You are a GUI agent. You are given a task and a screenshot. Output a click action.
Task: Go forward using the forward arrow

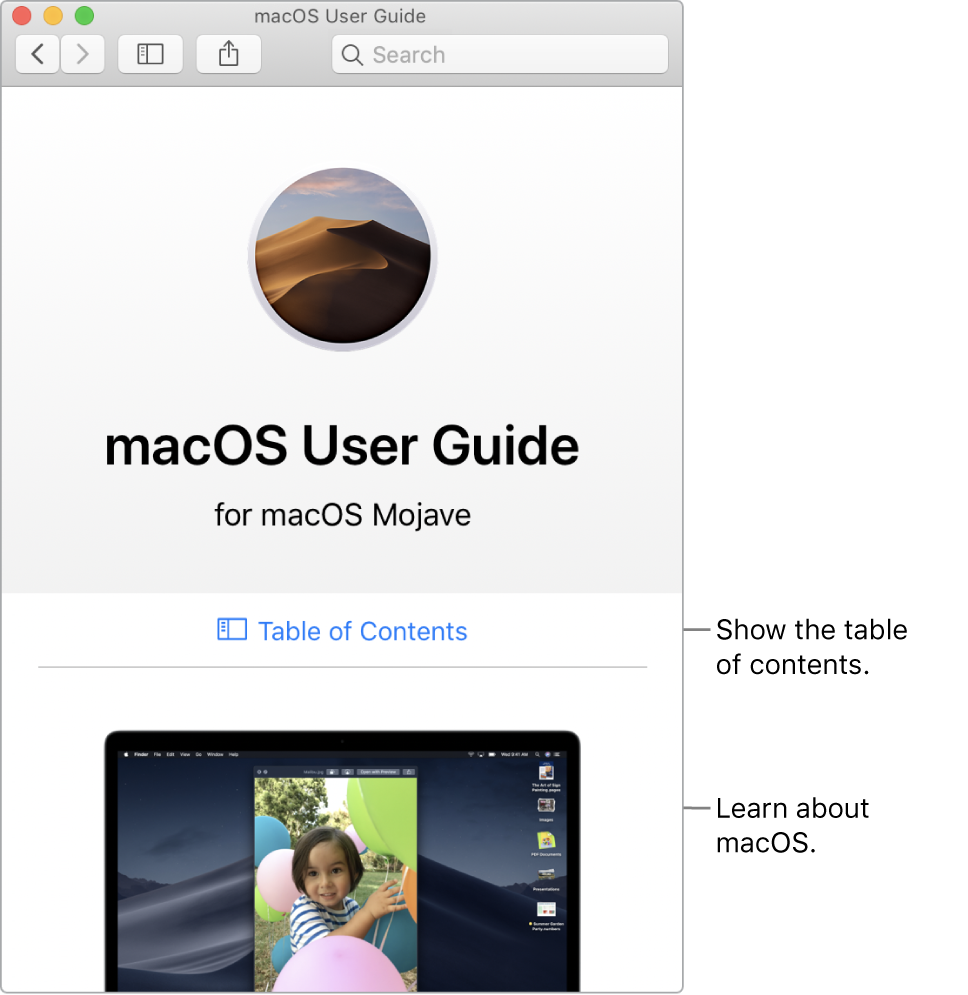click(82, 54)
